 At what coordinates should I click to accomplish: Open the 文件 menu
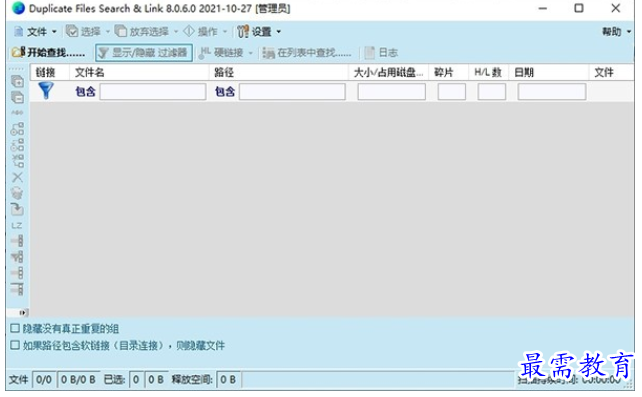(x=36, y=32)
